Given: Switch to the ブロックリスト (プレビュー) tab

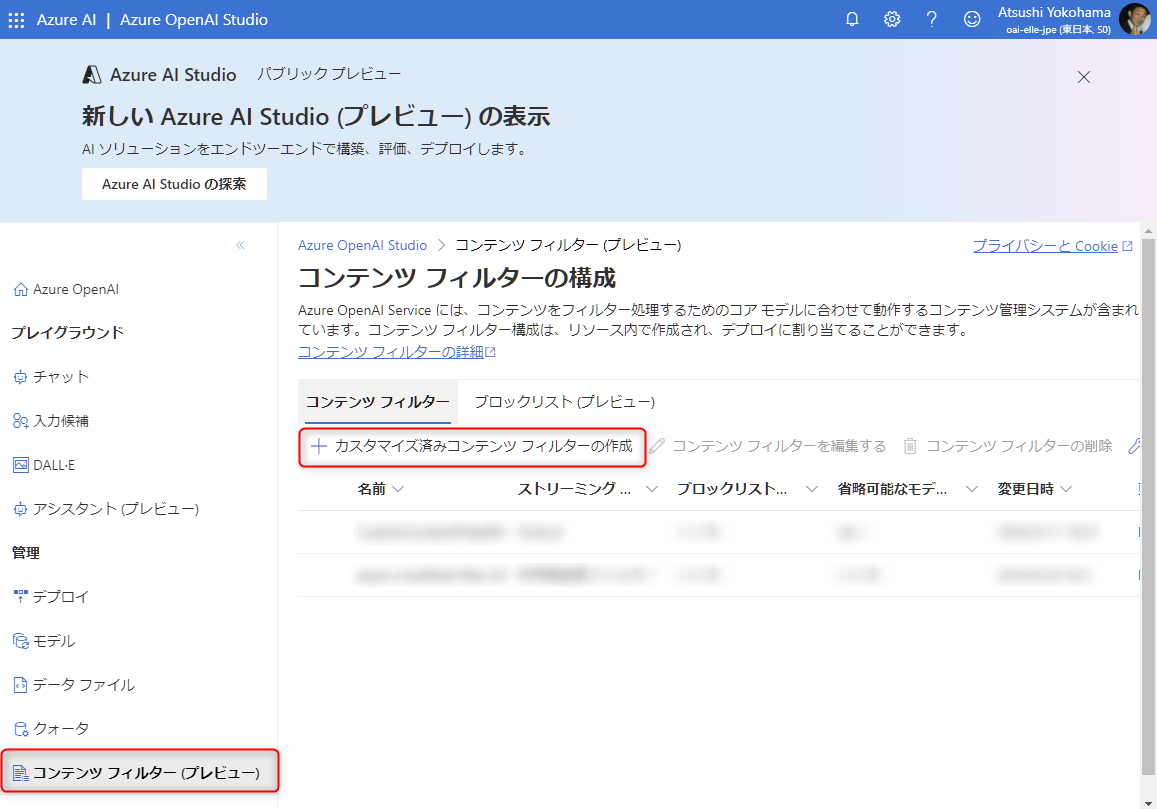Looking at the screenshot, I should tap(564, 402).
